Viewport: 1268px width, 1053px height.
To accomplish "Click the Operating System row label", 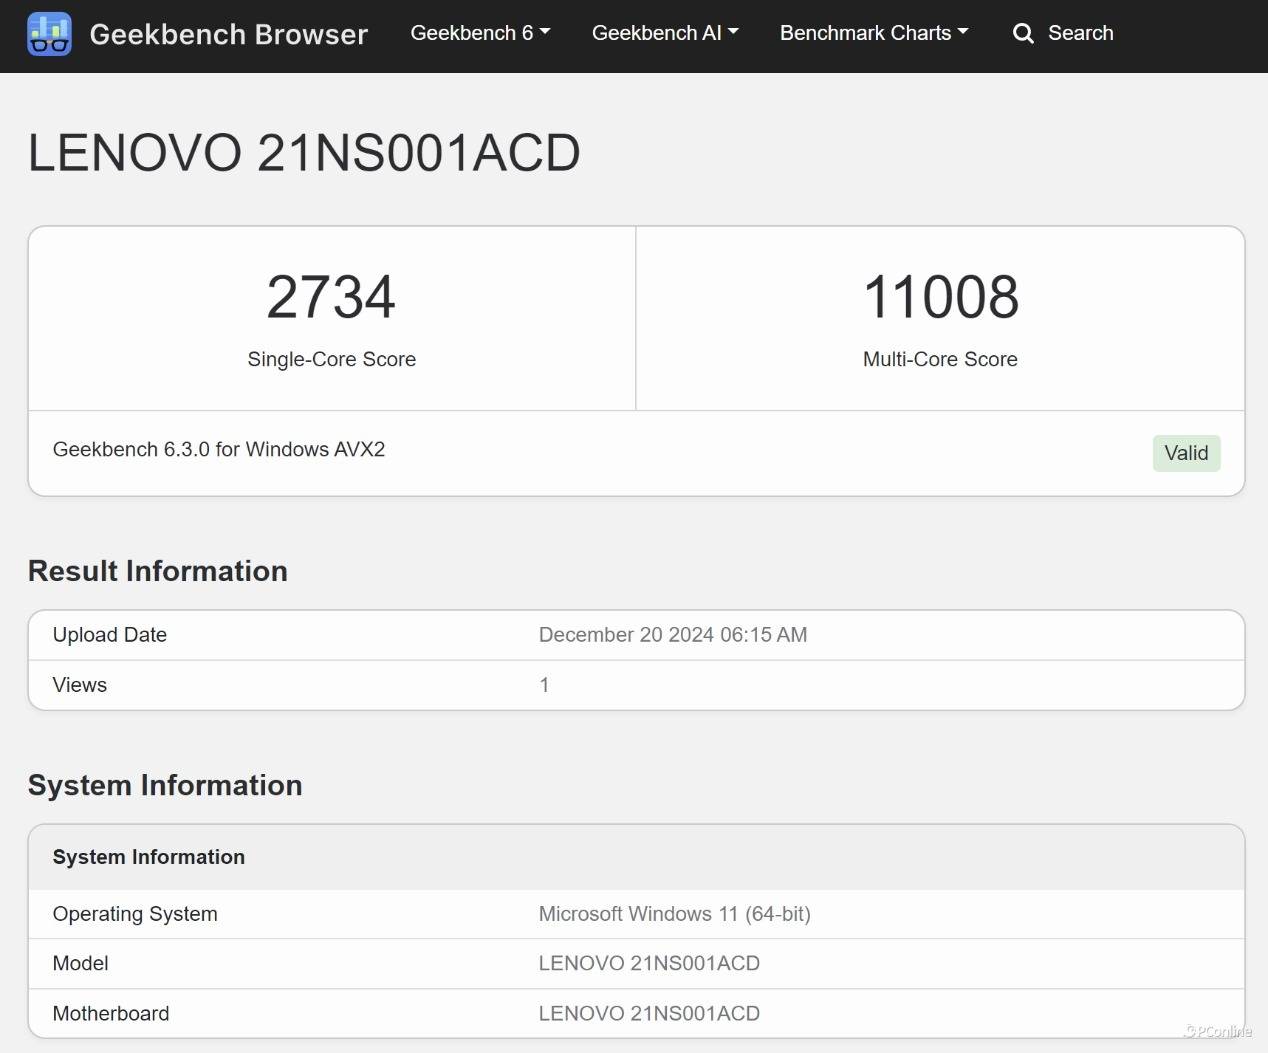I will click(135, 914).
